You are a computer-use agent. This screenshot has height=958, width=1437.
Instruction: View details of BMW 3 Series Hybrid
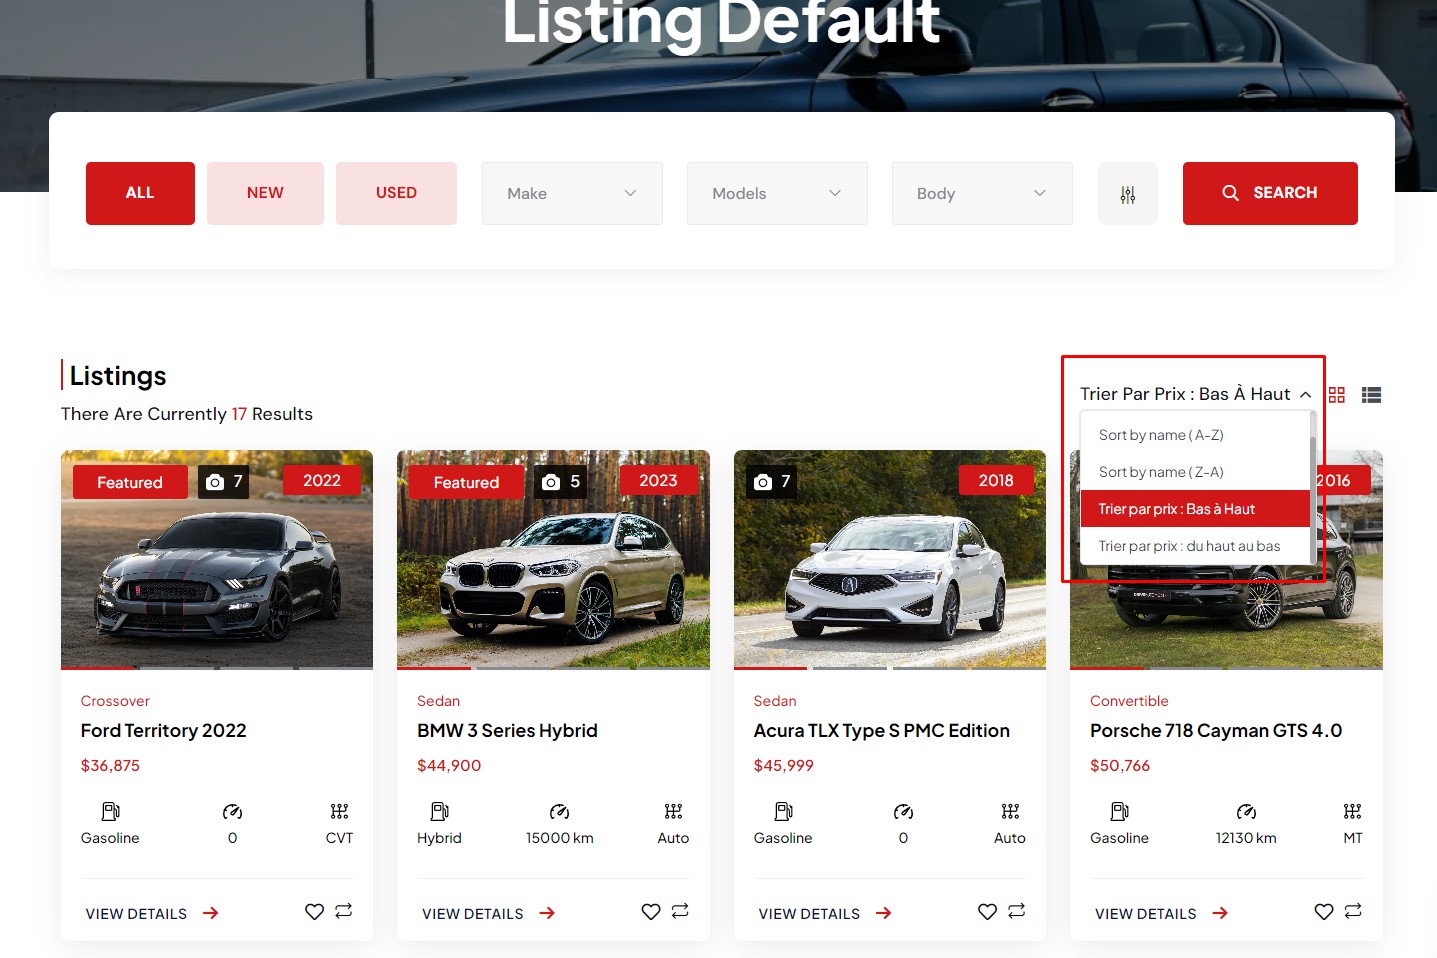(488, 914)
